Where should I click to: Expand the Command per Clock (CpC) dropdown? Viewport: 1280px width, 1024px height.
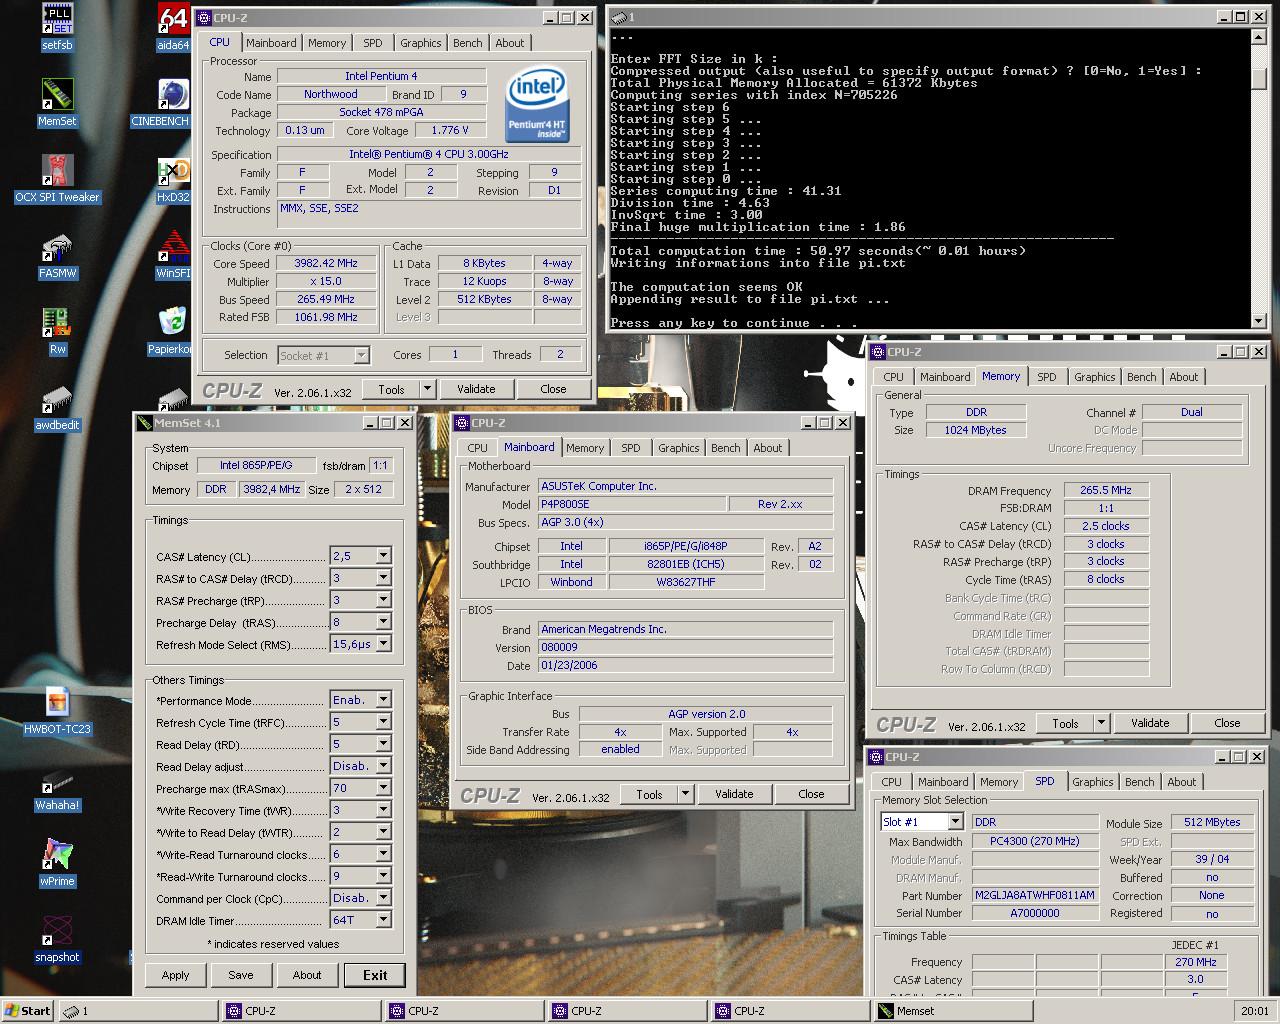click(383, 898)
